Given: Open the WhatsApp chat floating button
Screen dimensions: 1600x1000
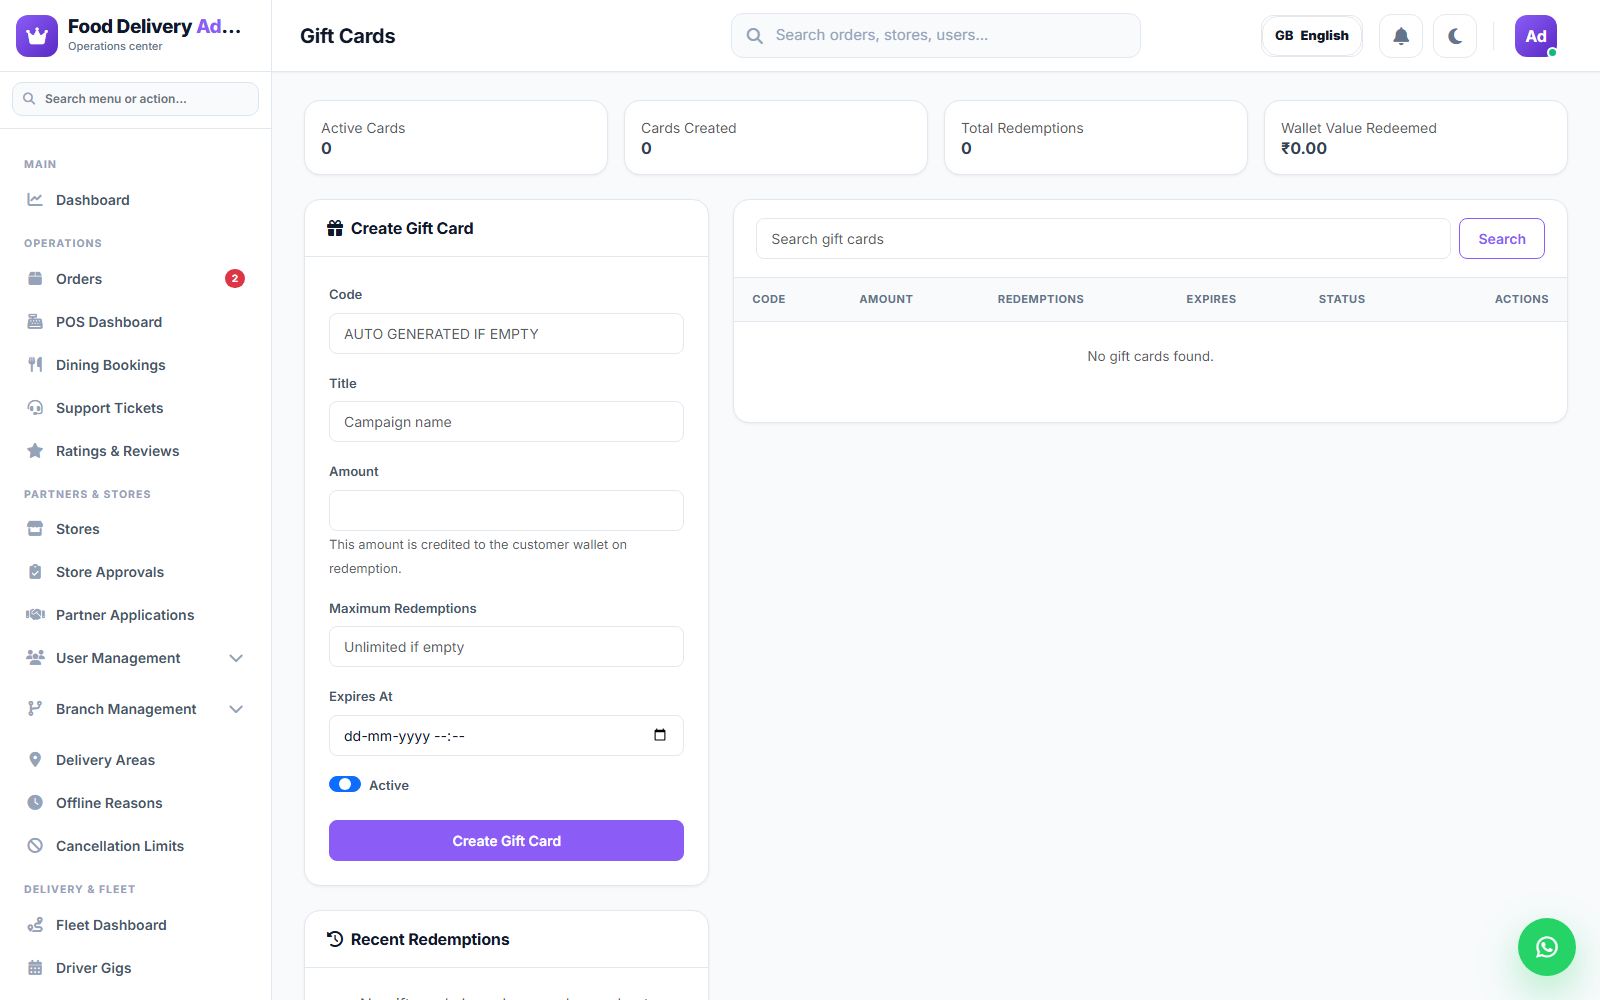Looking at the screenshot, I should click(1547, 947).
